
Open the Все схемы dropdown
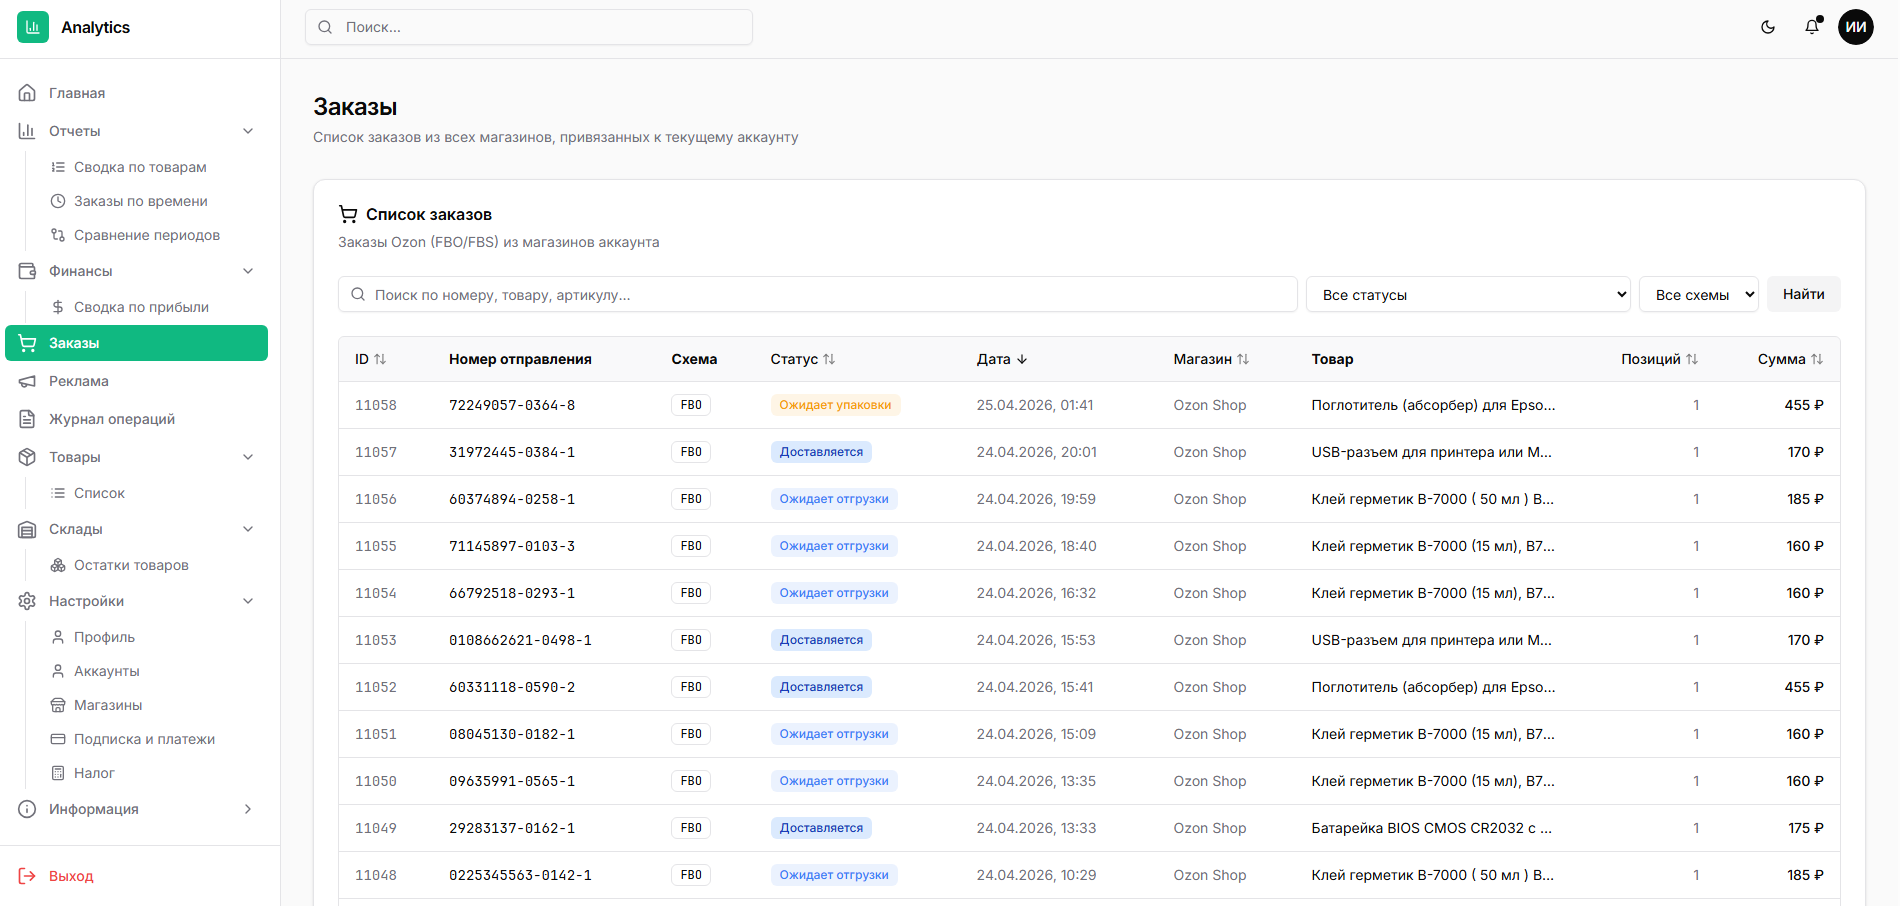coord(1699,295)
